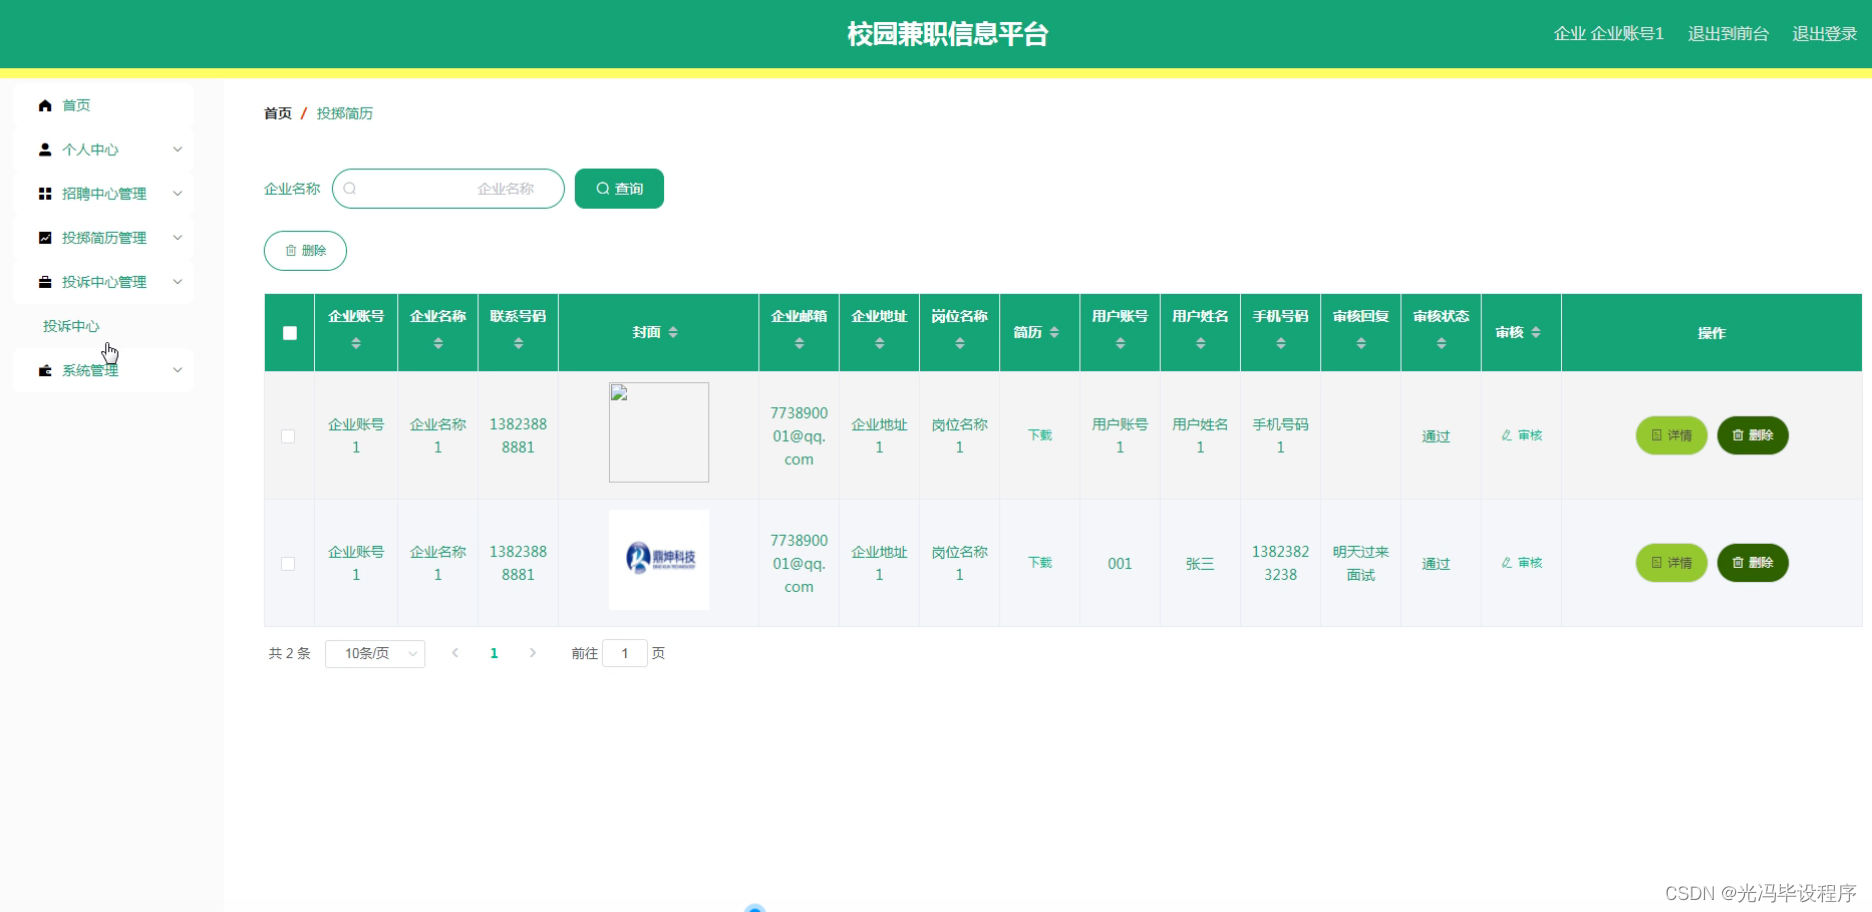
Task: Click the pencil icon next to 审核 in first row
Action: point(1505,435)
